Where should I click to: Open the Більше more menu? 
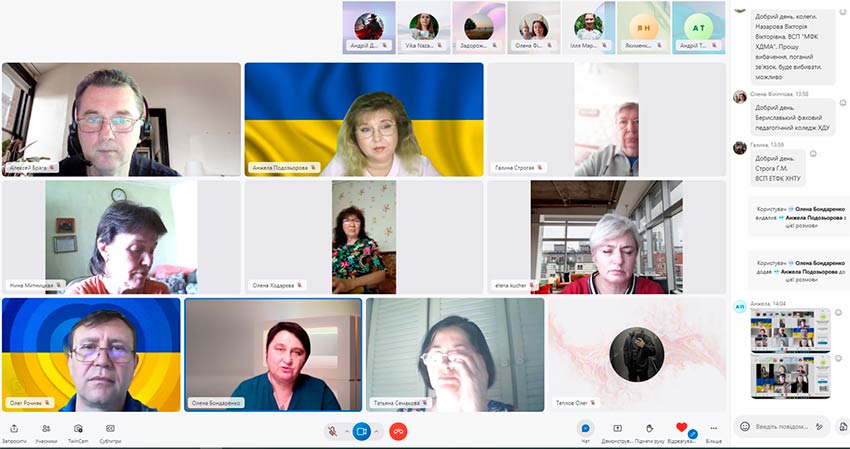(x=714, y=429)
